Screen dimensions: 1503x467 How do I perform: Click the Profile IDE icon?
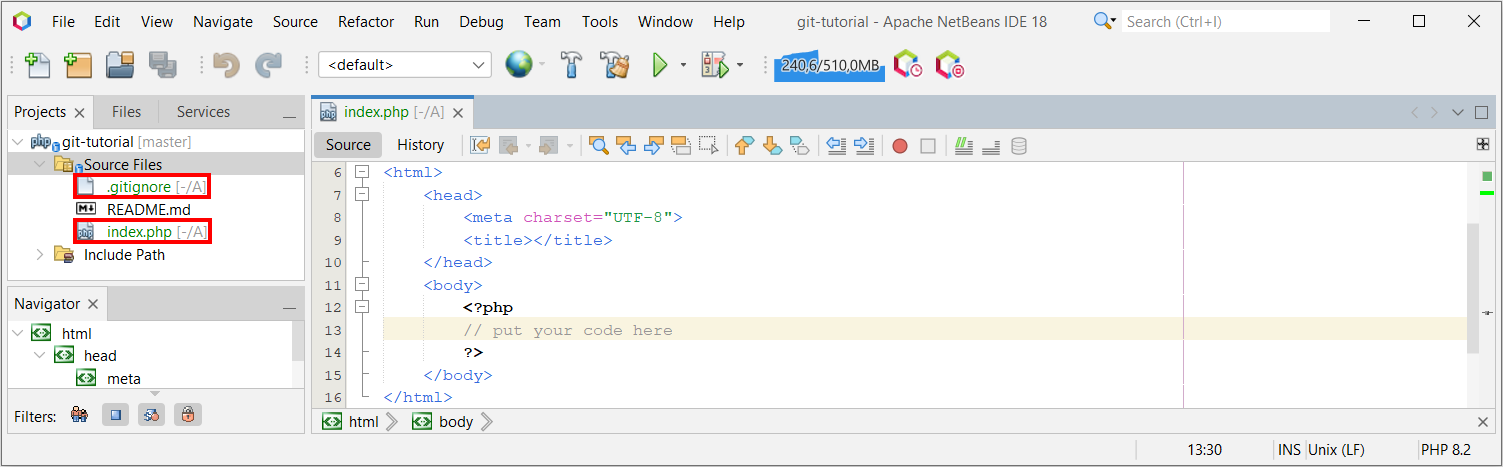pyautogui.click(x=907, y=65)
